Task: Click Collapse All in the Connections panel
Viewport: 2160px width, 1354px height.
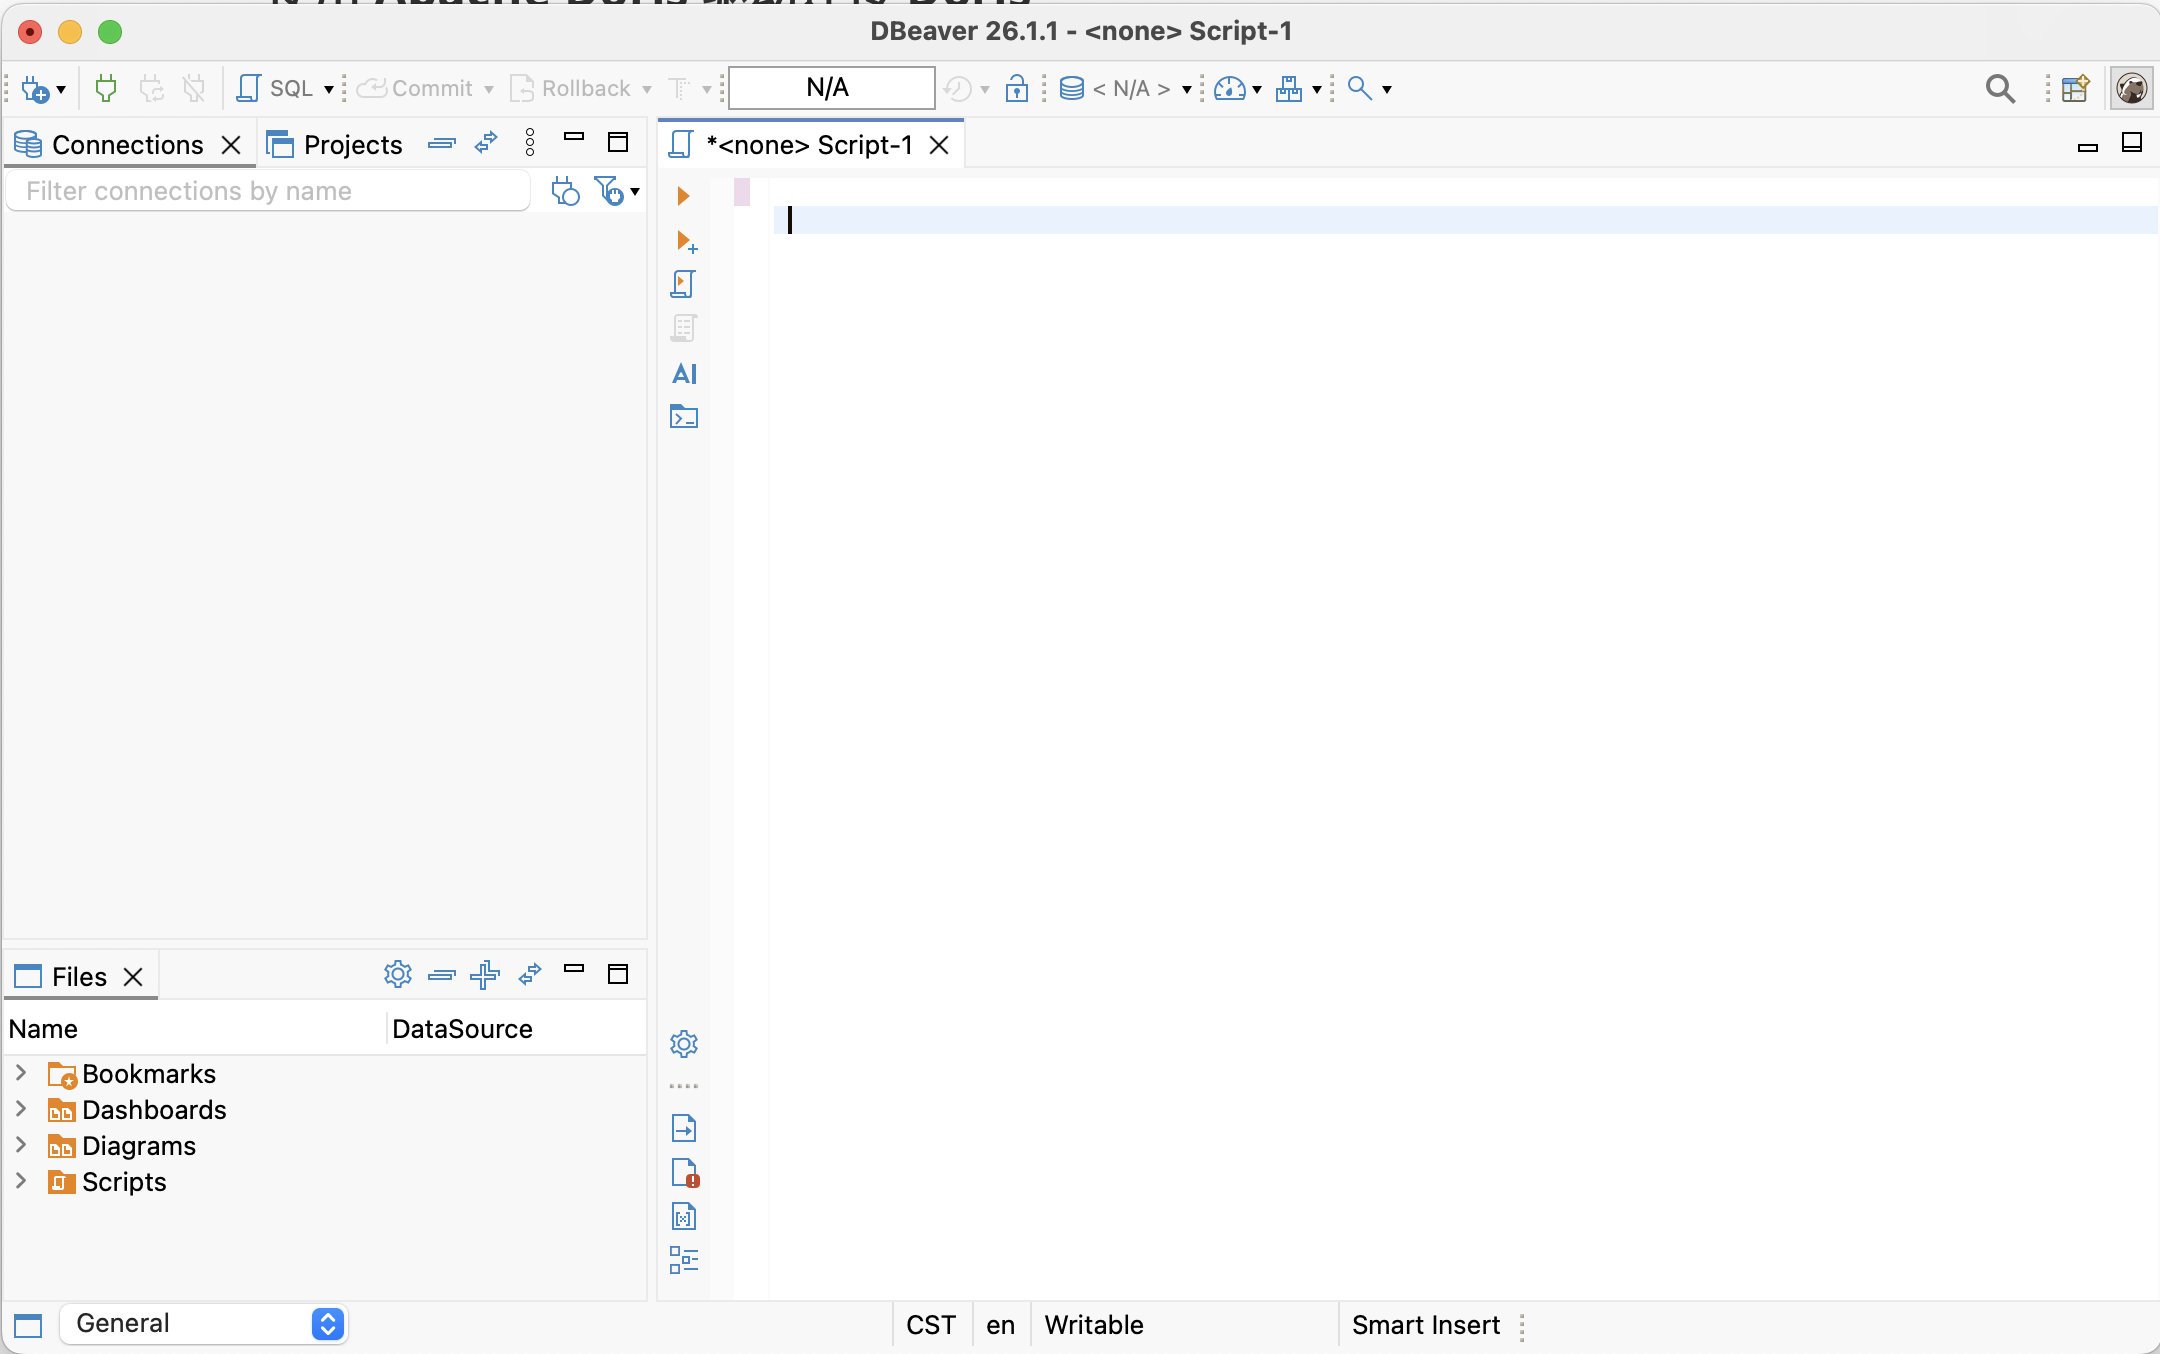Action: pos(442,144)
